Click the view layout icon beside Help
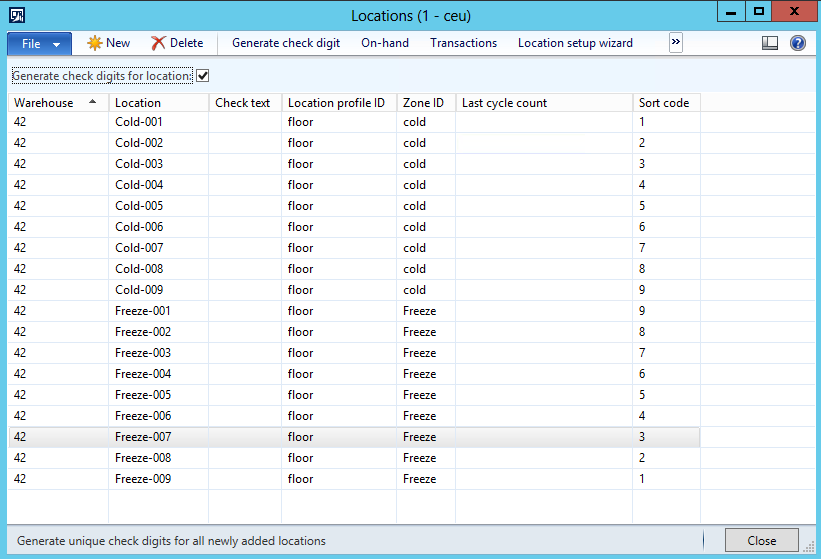Screen dimensions: 821x559 (770, 43)
